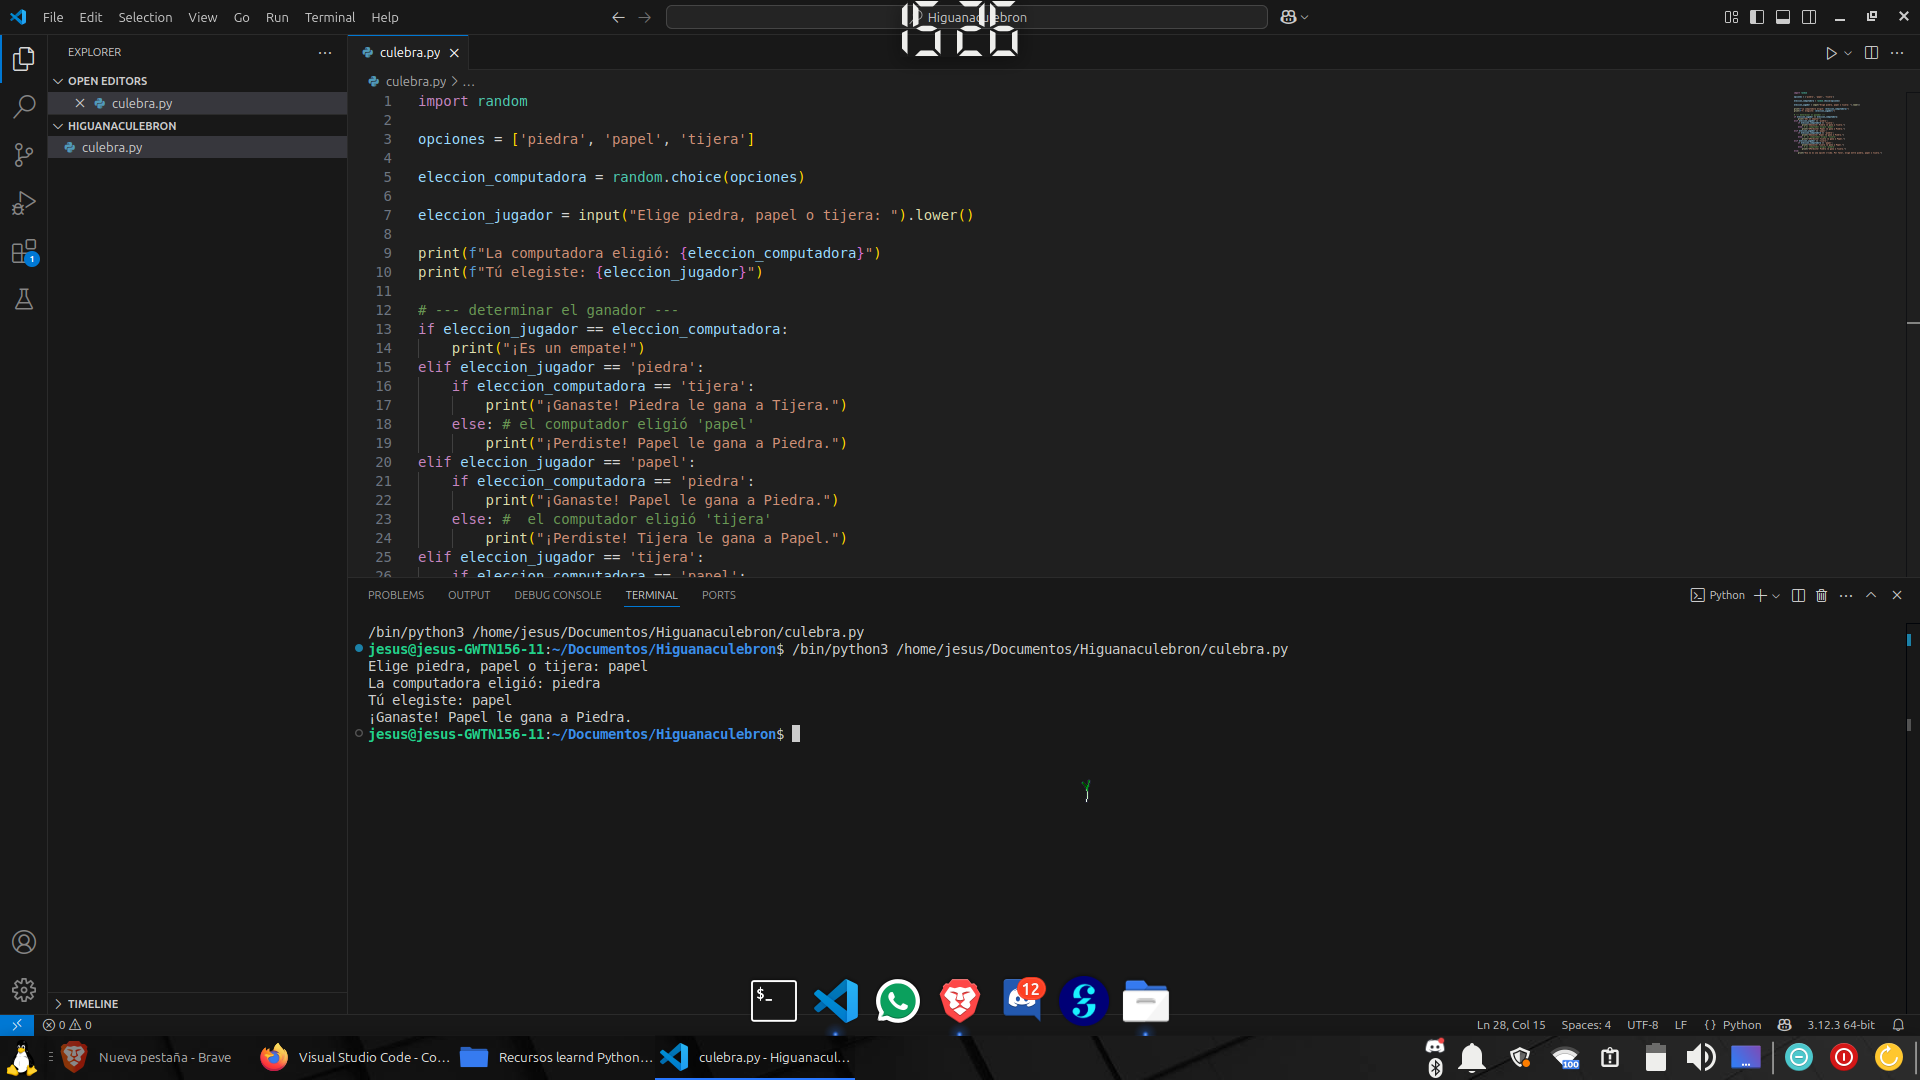The image size is (1920, 1080).
Task: Open the Source Control view
Action: [x=24, y=155]
